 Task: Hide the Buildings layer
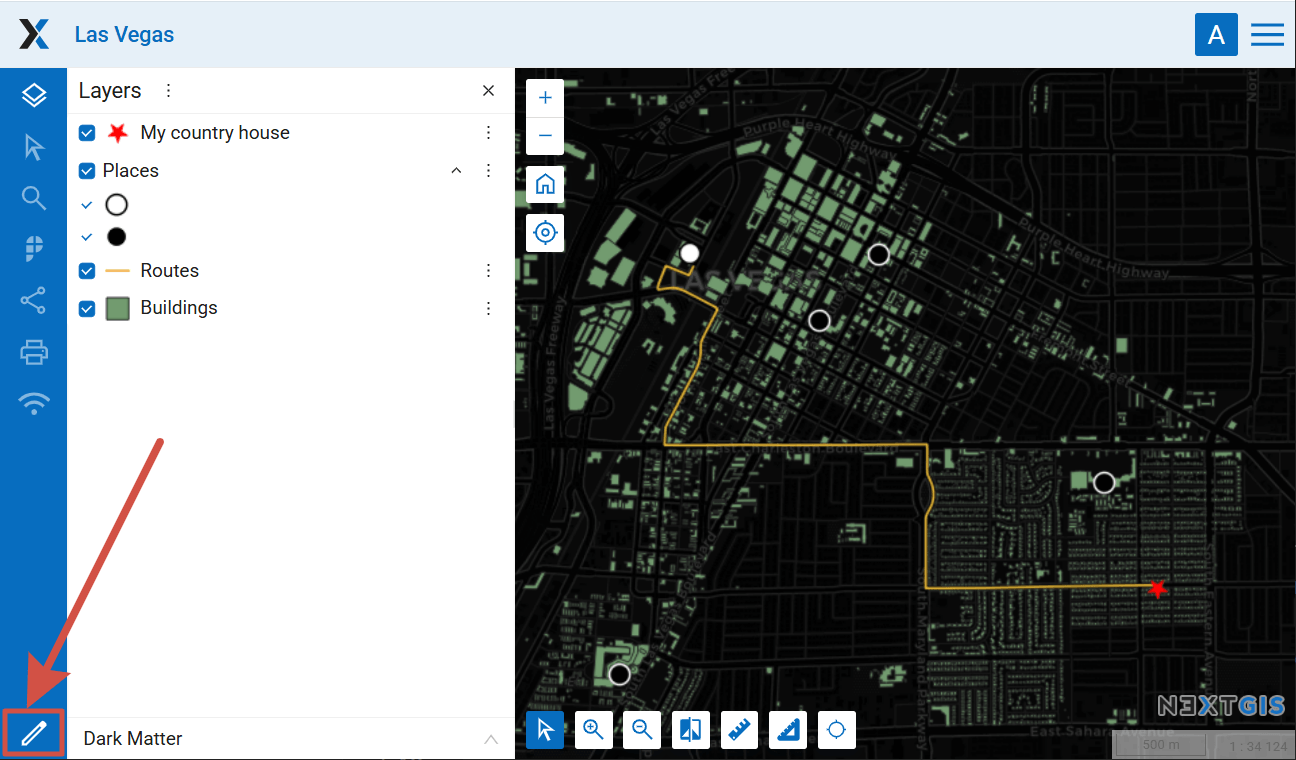pos(87,308)
